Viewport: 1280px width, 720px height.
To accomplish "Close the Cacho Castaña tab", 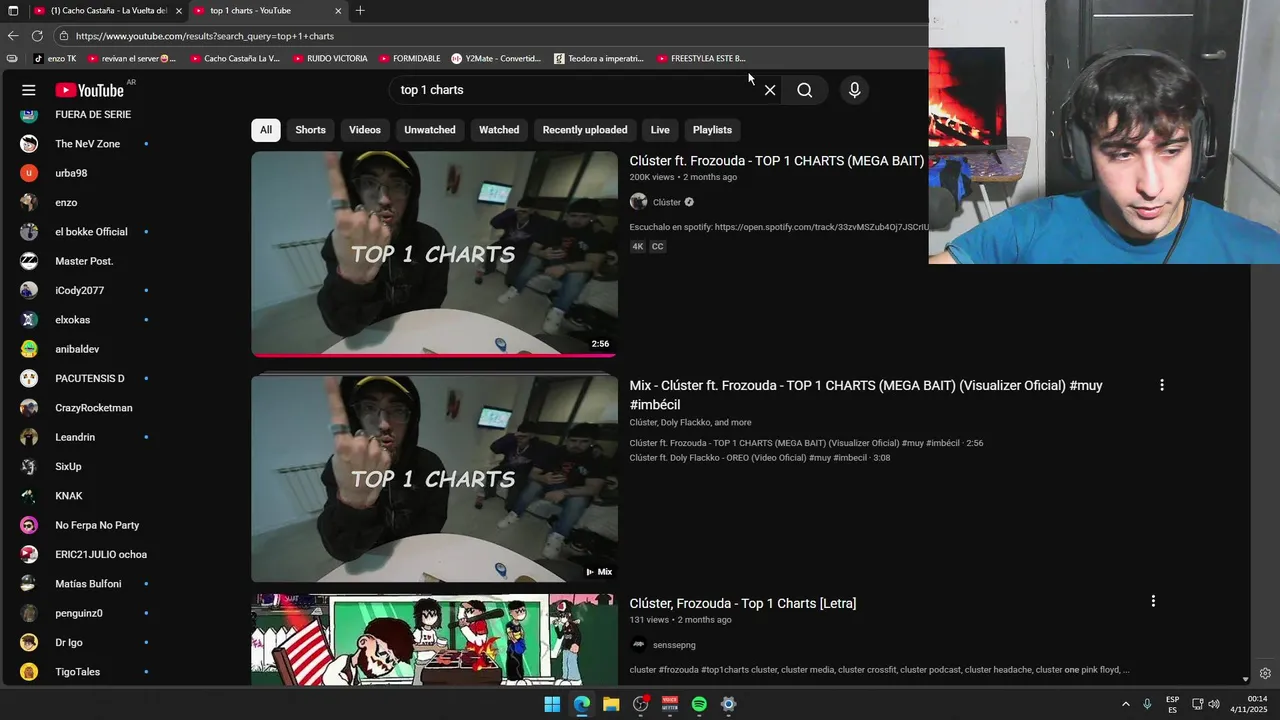I will [179, 11].
